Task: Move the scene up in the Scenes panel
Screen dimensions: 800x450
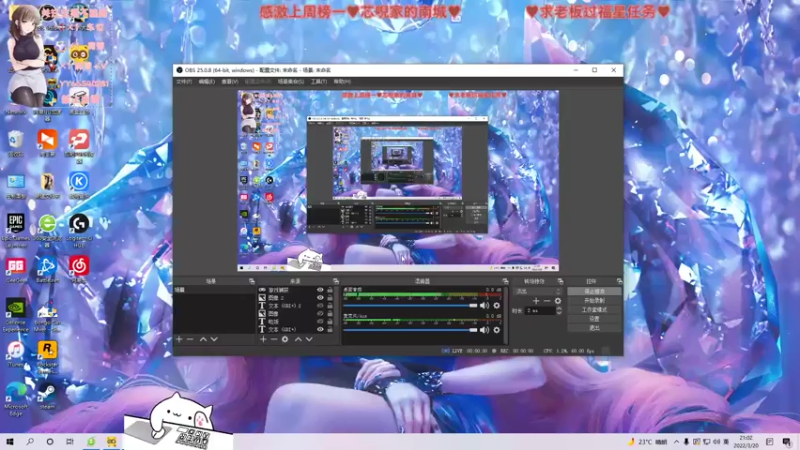Action: pos(203,339)
